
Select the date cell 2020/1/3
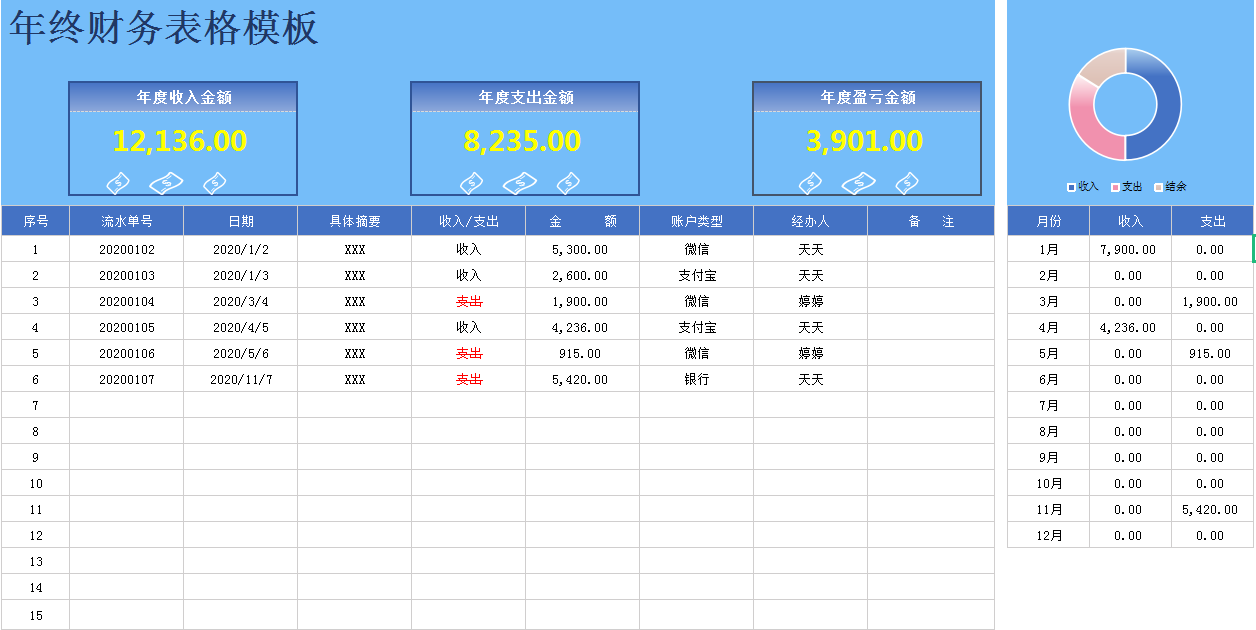pyautogui.click(x=241, y=275)
